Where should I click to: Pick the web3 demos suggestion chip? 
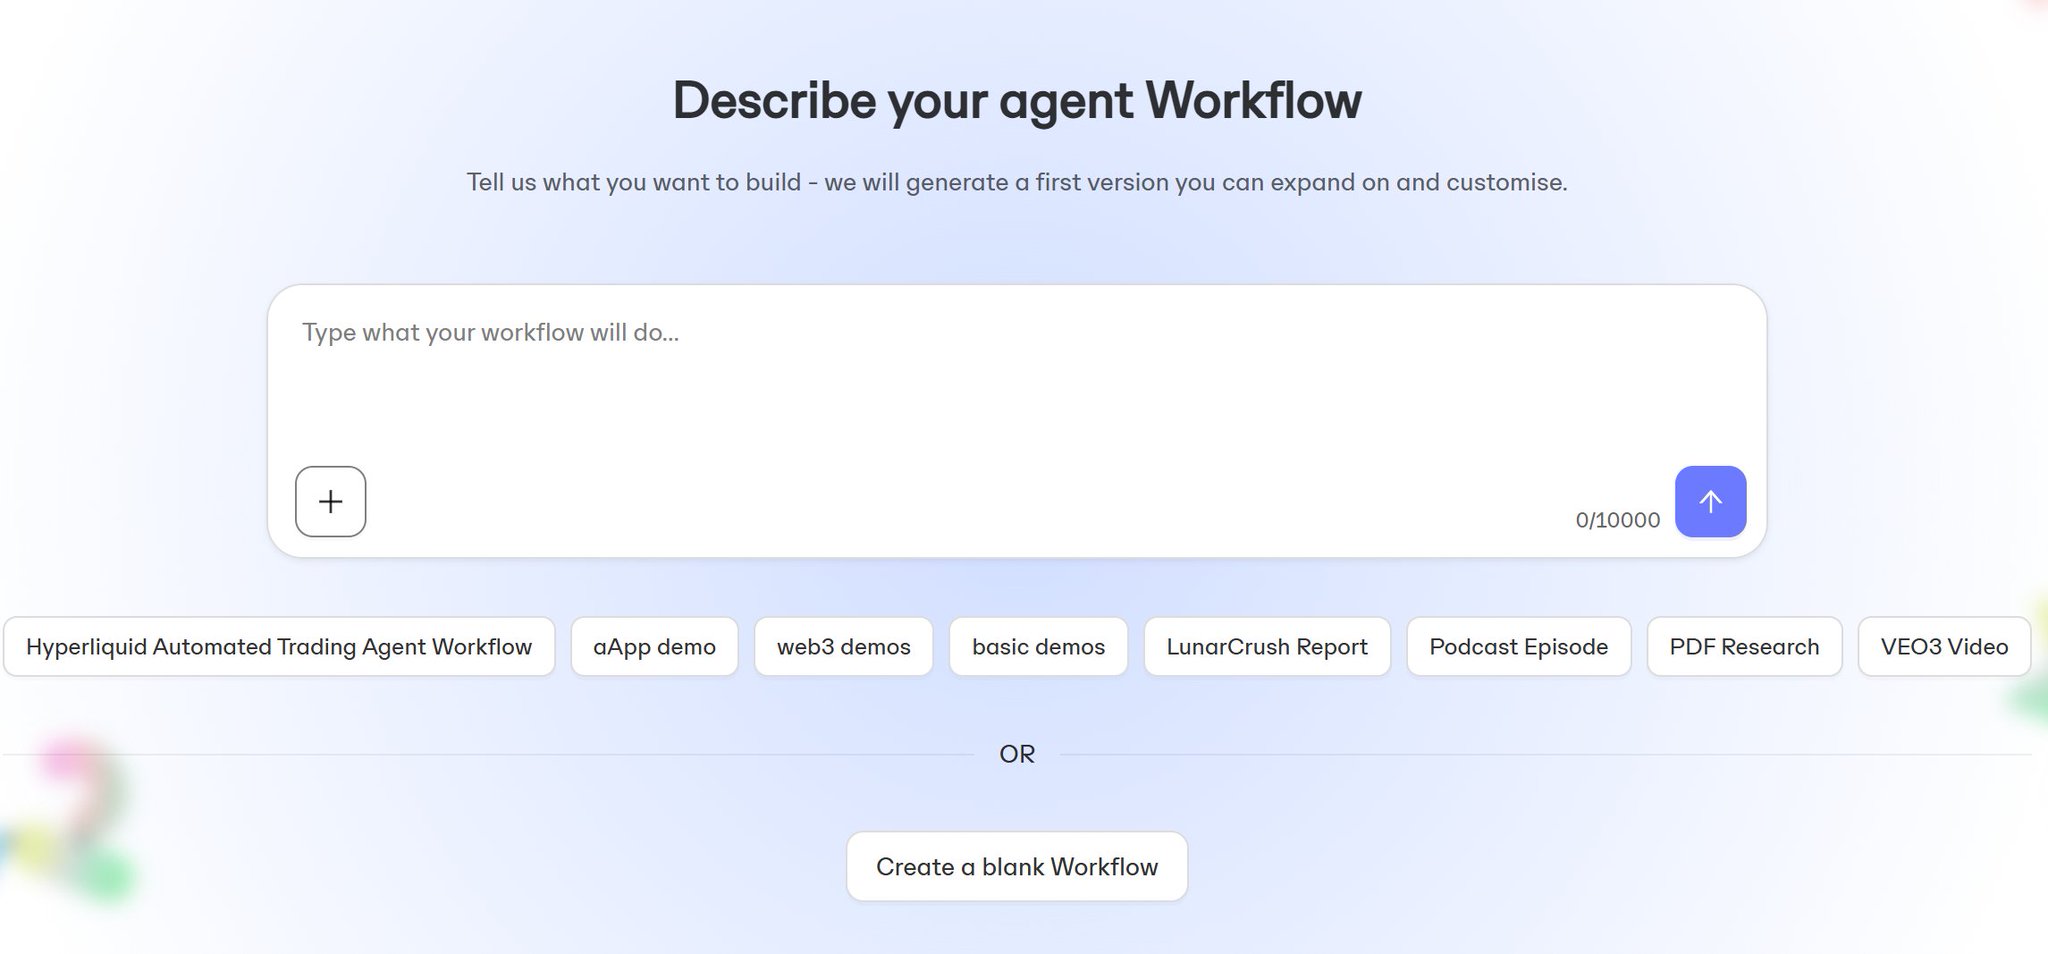click(843, 647)
